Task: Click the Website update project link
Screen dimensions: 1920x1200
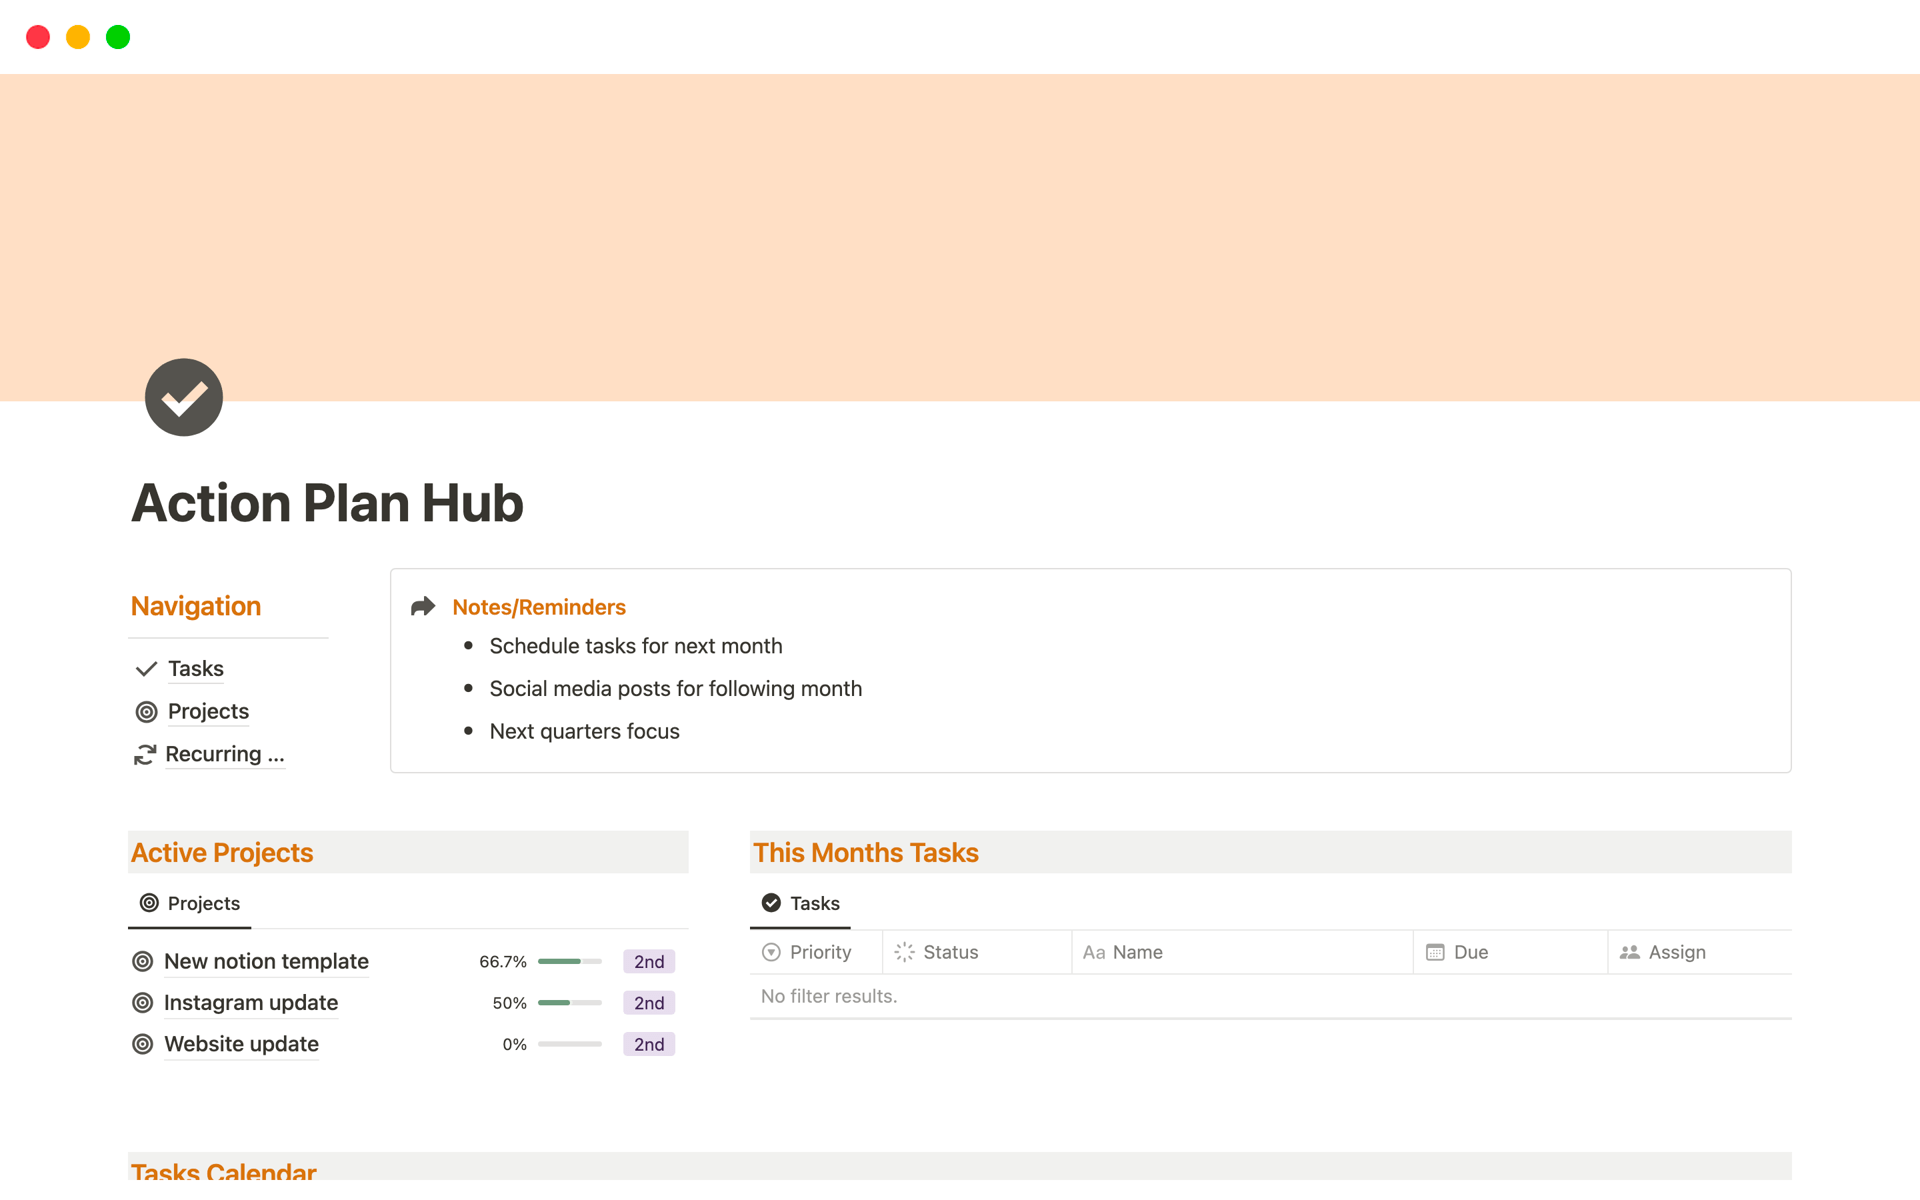Action: click(x=241, y=1042)
